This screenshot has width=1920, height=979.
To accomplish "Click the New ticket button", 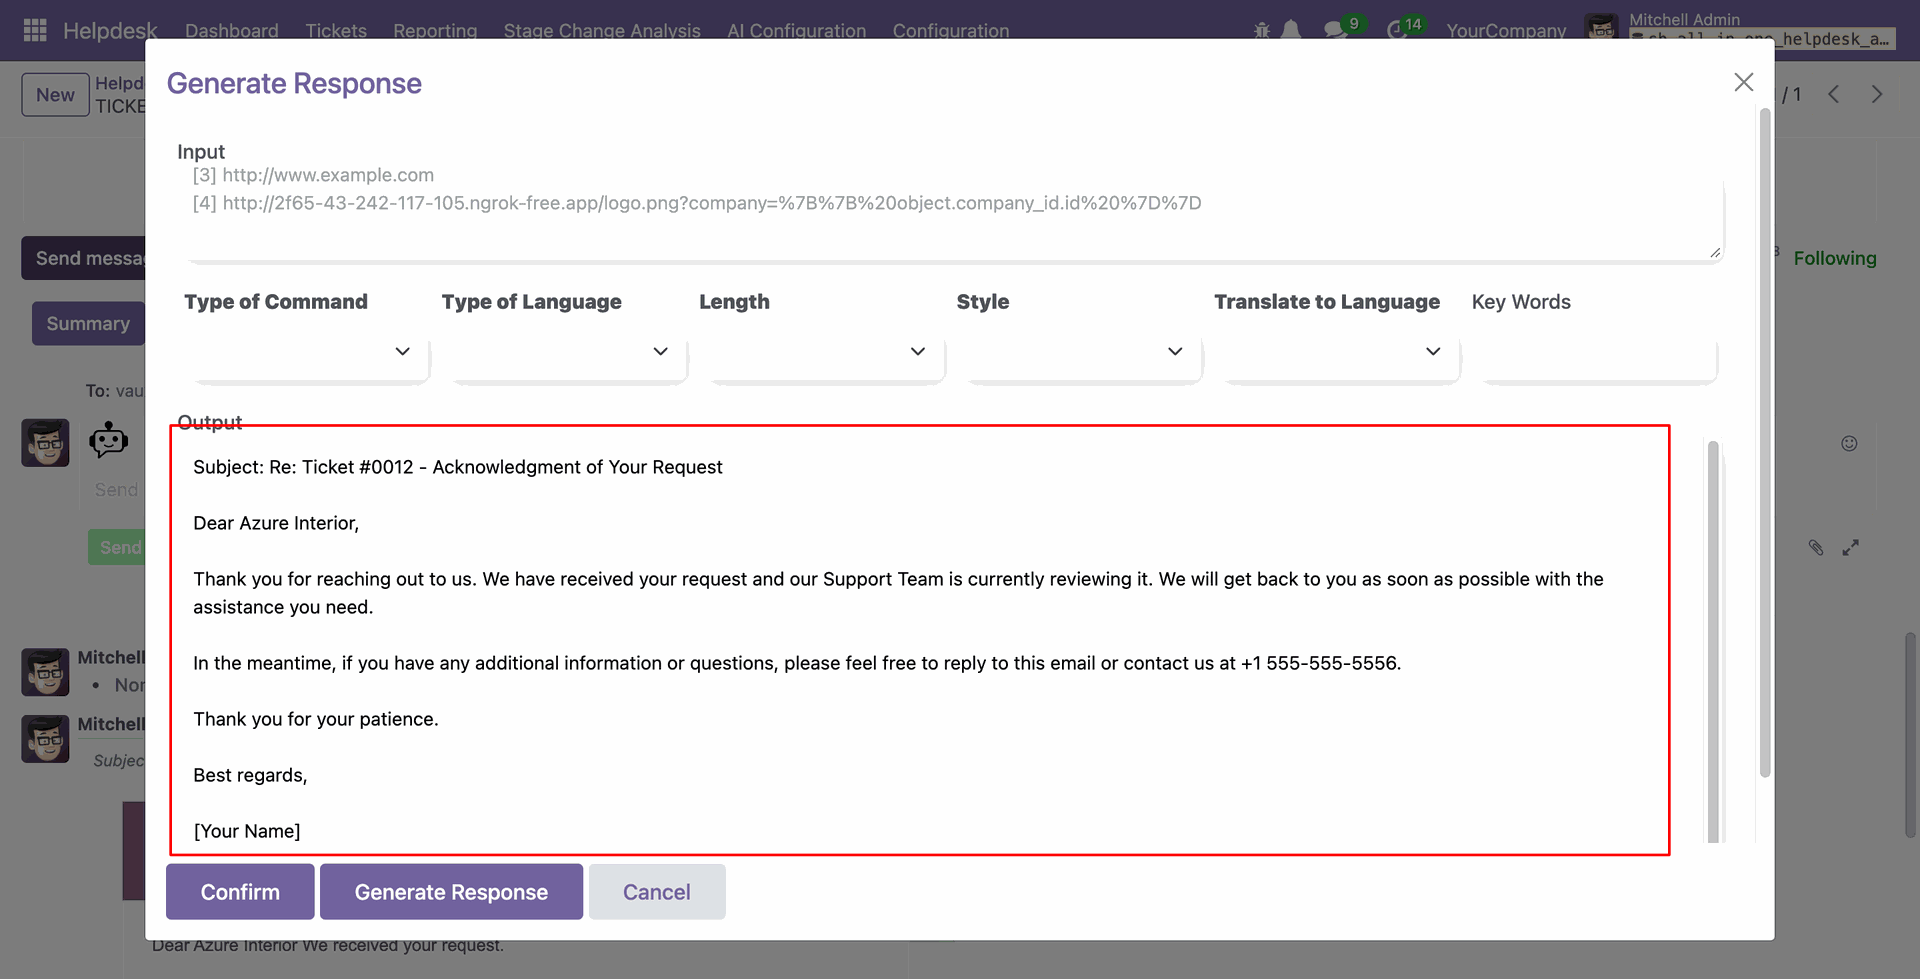I will [x=55, y=95].
